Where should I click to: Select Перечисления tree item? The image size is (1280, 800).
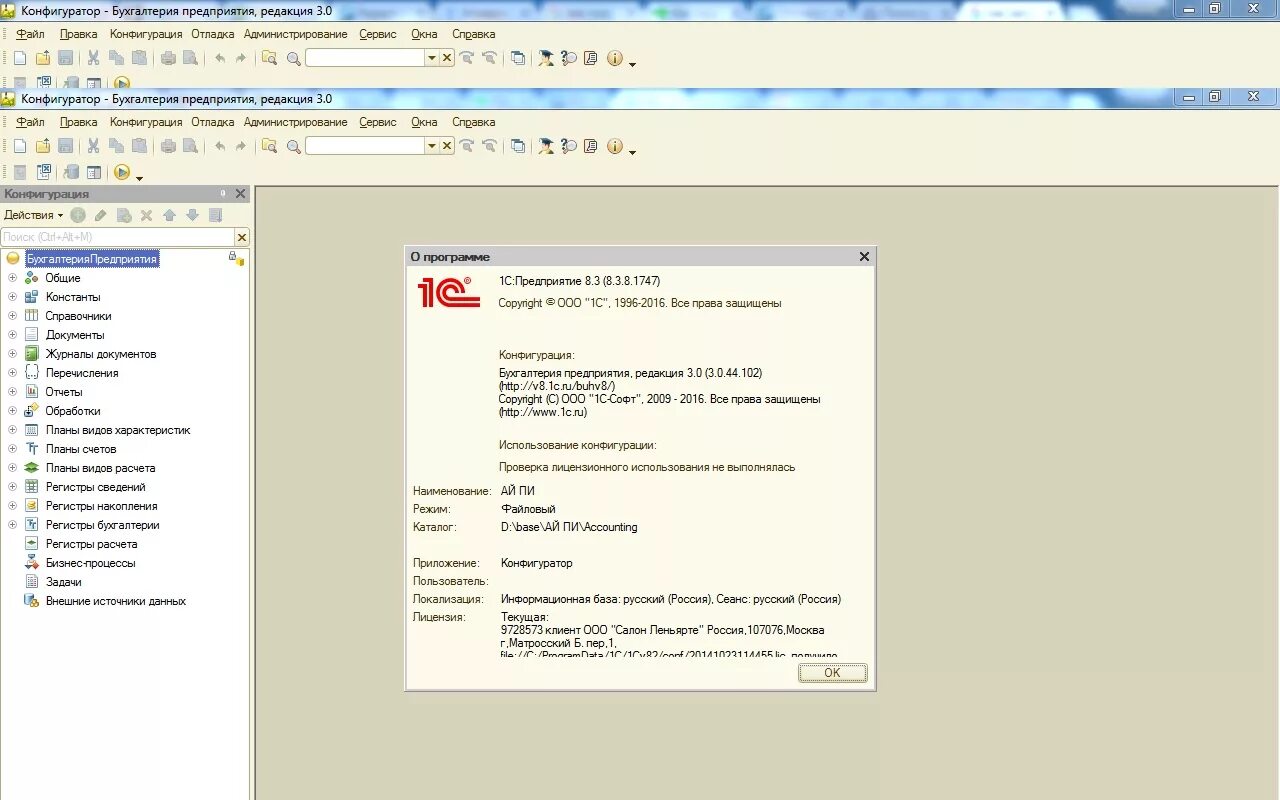pyautogui.click(x=82, y=373)
